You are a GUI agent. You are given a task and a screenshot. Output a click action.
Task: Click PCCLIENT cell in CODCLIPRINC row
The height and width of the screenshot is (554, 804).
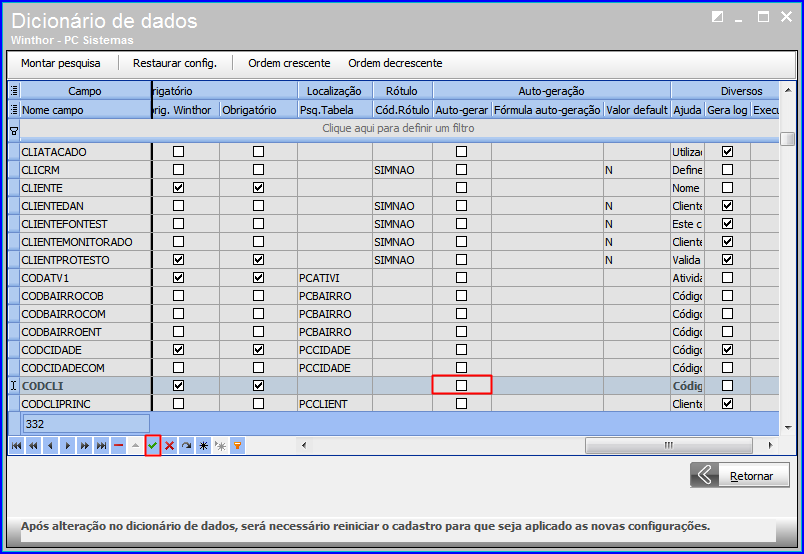click(x=335, y=404)
